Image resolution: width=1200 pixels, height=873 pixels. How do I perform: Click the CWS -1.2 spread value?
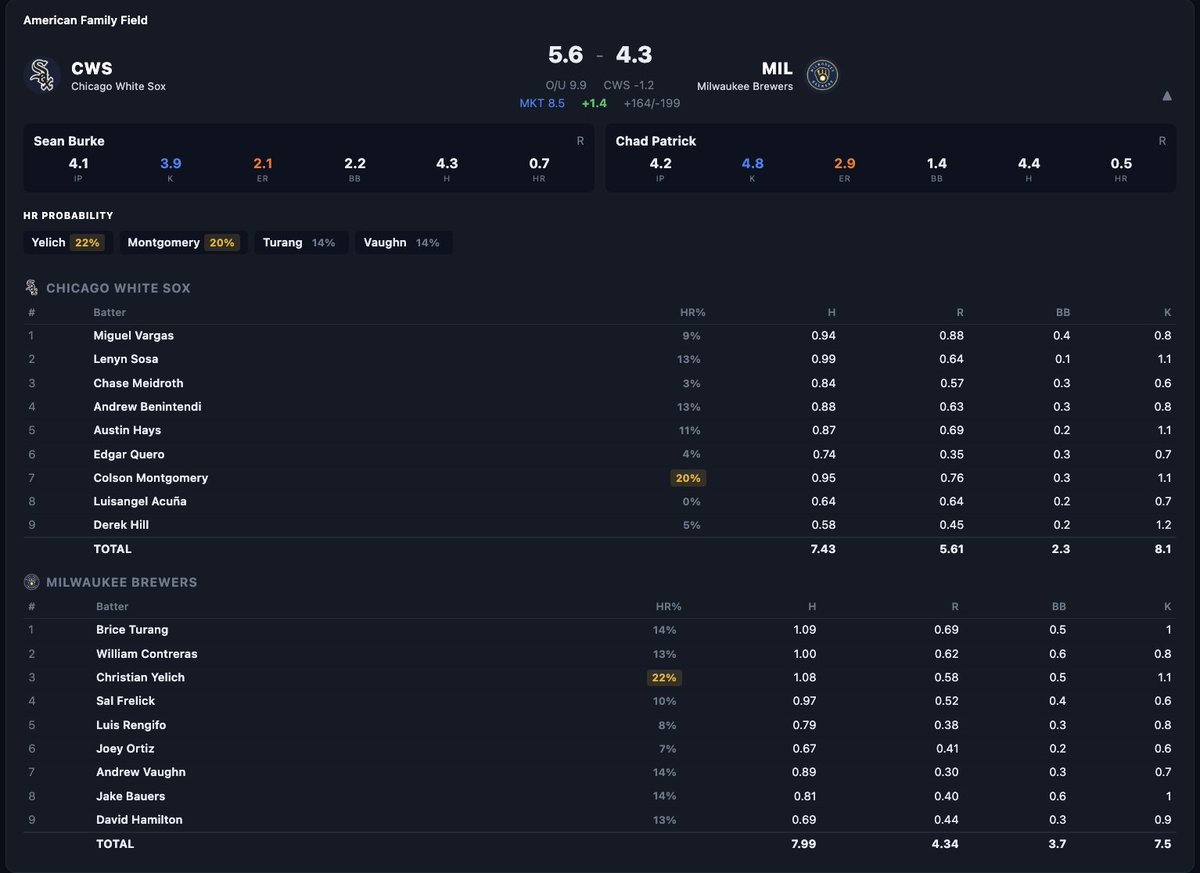(629, 85)
